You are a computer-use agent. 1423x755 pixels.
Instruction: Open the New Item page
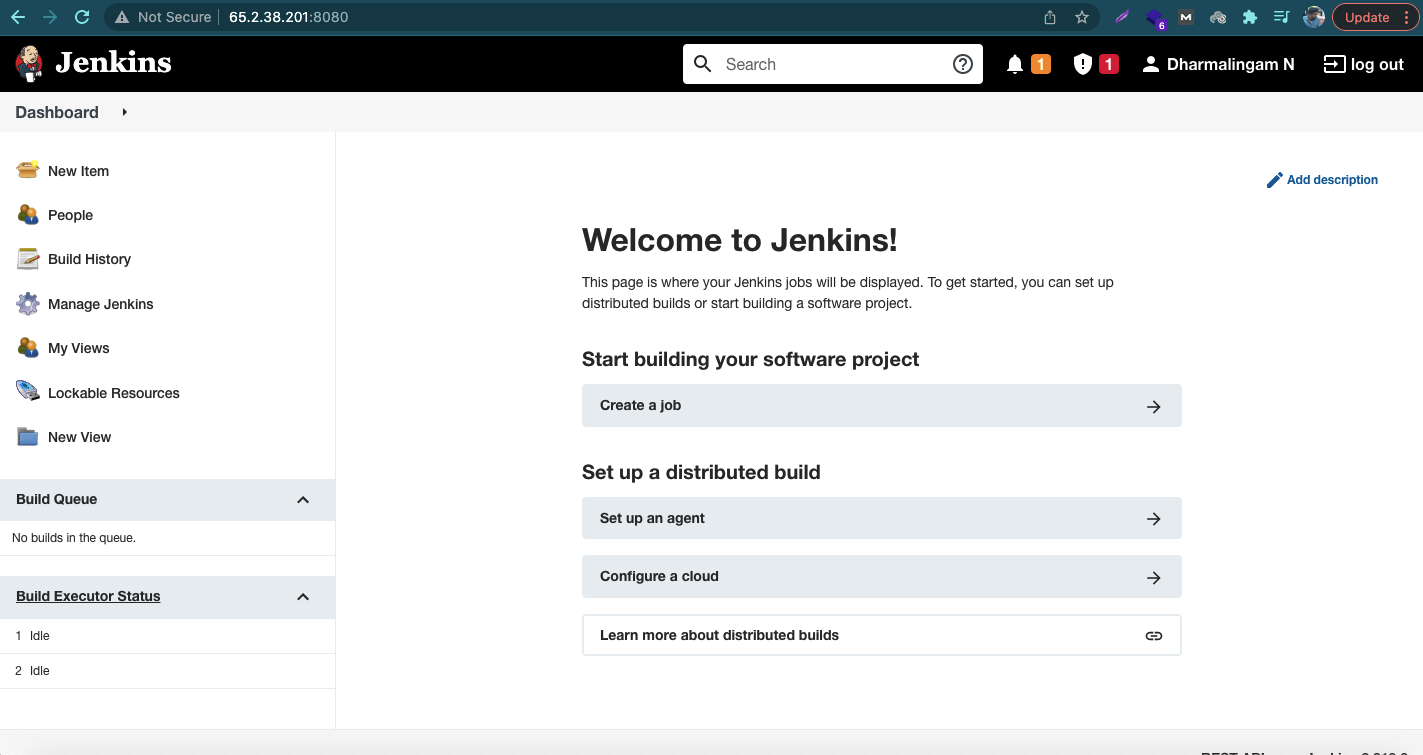78,171
